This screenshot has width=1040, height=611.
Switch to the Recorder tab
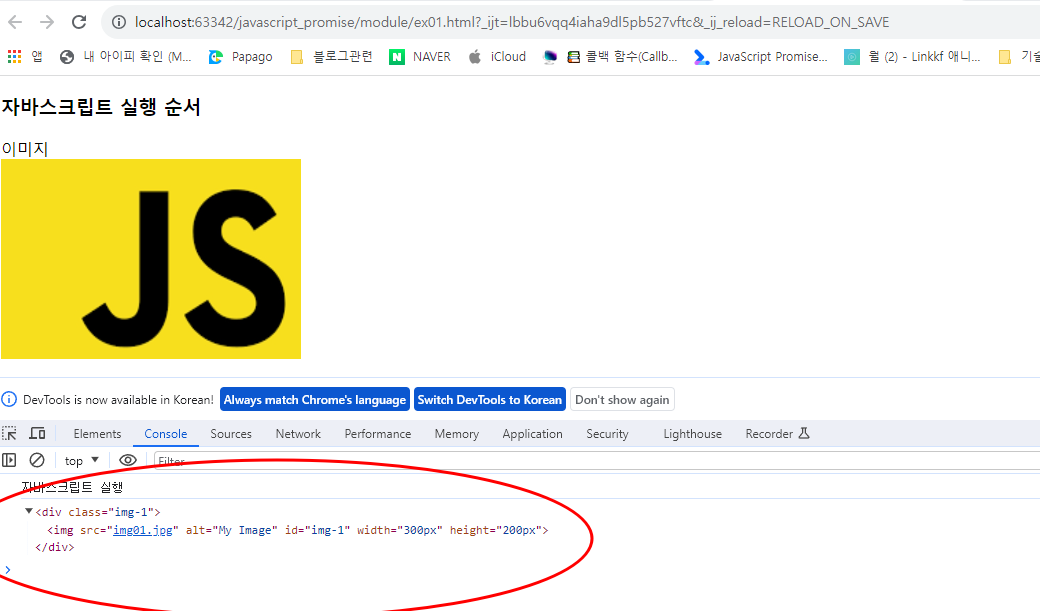pyautogui.click(x=777, y=434)
